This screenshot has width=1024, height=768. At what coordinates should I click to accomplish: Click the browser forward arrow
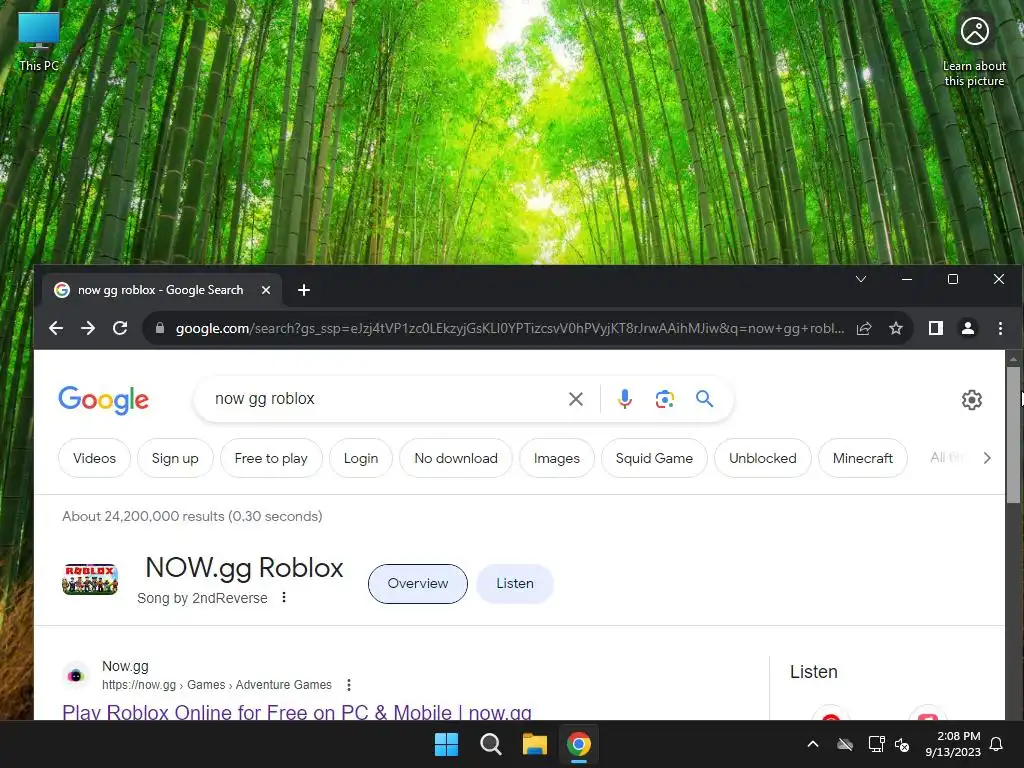click(x=88, y=328)
